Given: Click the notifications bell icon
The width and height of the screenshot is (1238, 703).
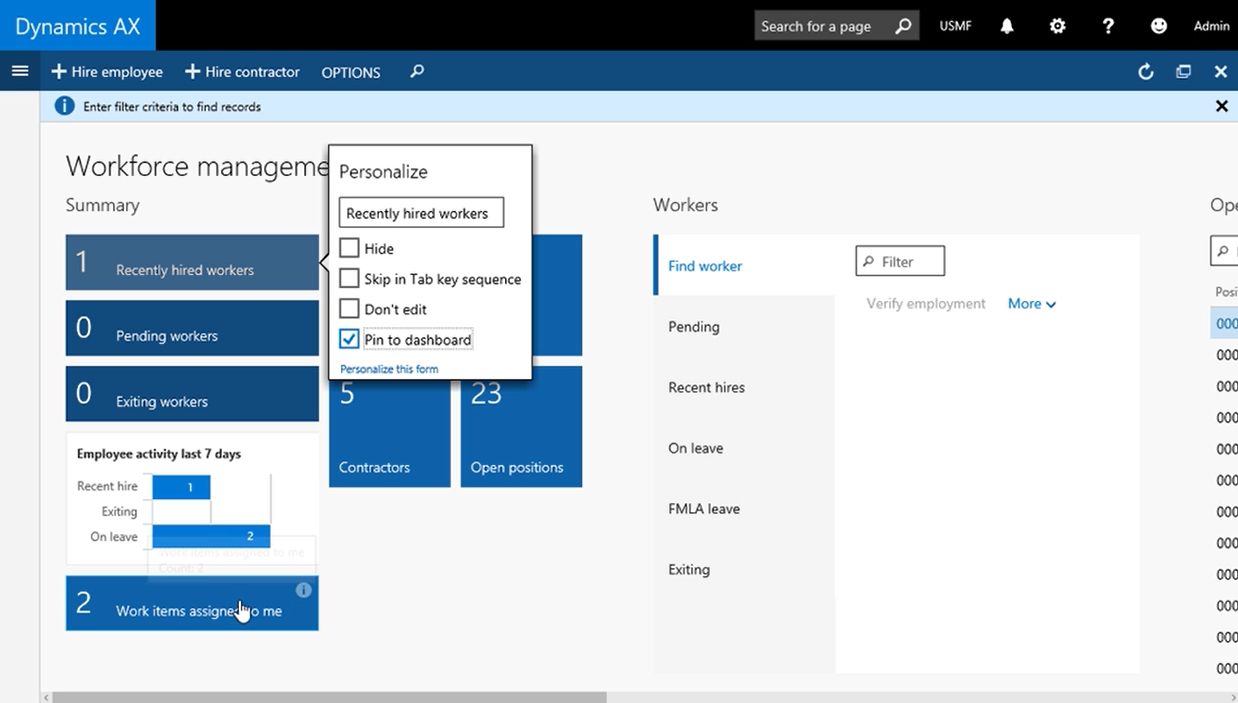Looking at the screenshot, I should pyautogui.click(x=1007, y=26).
